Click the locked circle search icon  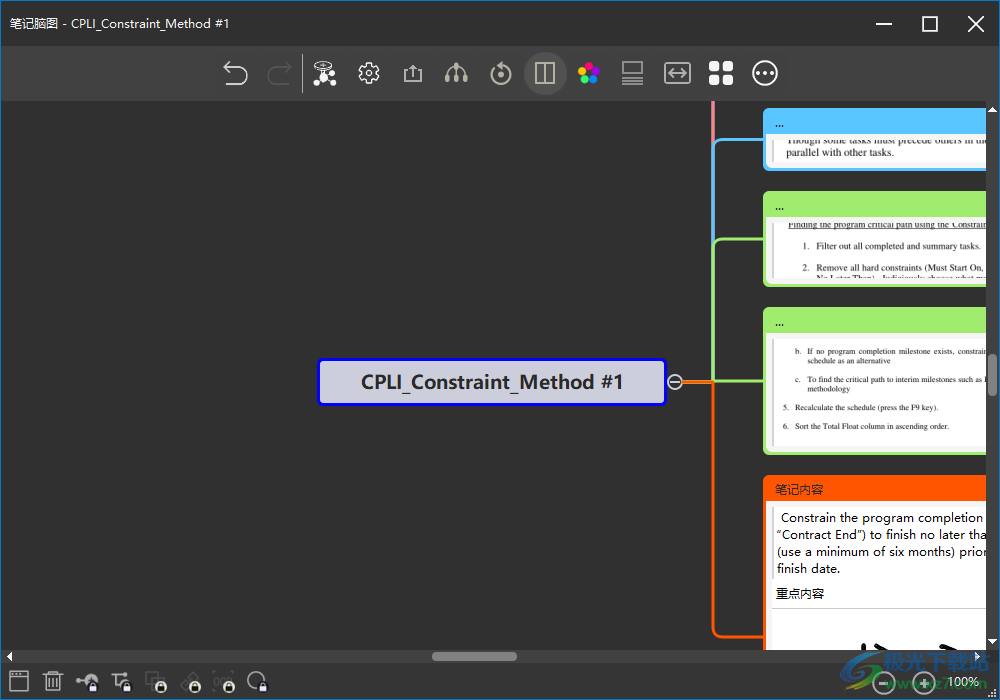[258, 682]
